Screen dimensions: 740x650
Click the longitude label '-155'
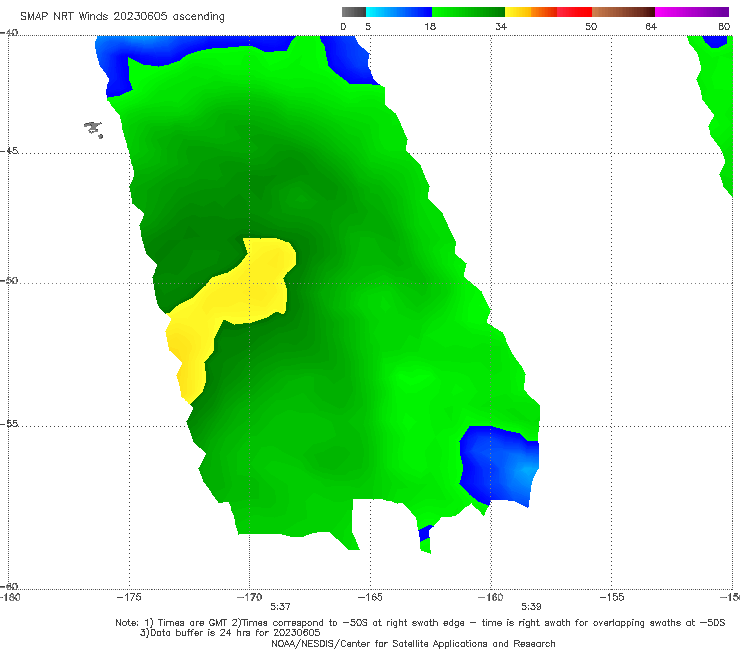[612, 597]
